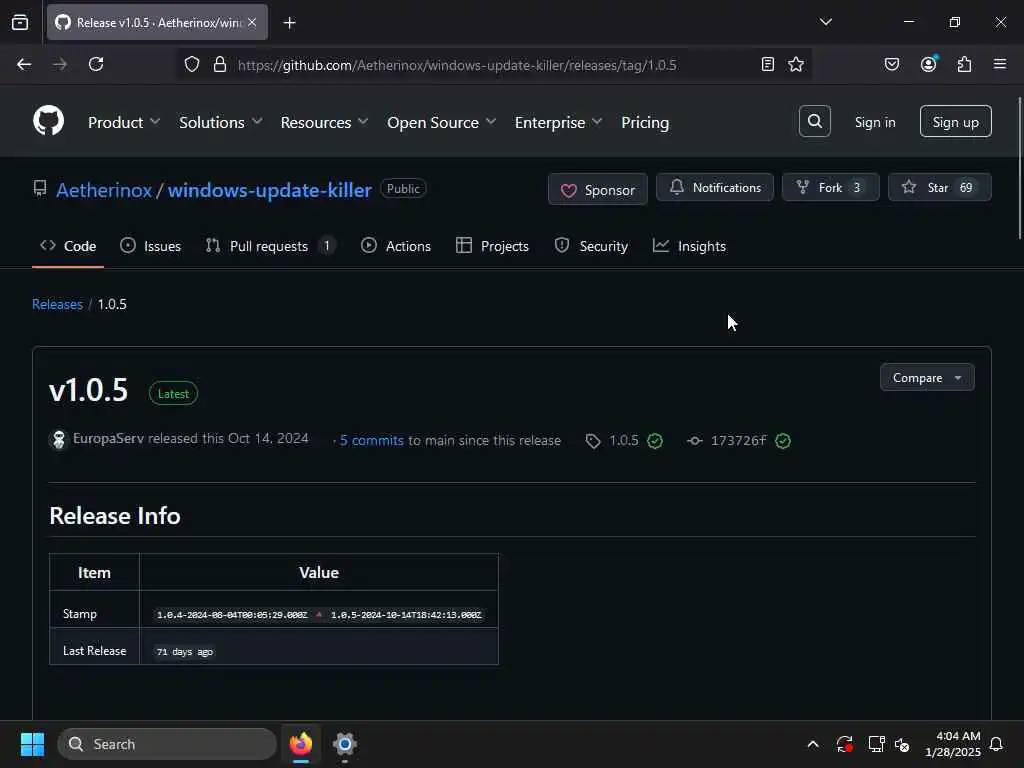1024x768 pixels.
Task: Click the GitHub logo icon
Action: point(49,121)
